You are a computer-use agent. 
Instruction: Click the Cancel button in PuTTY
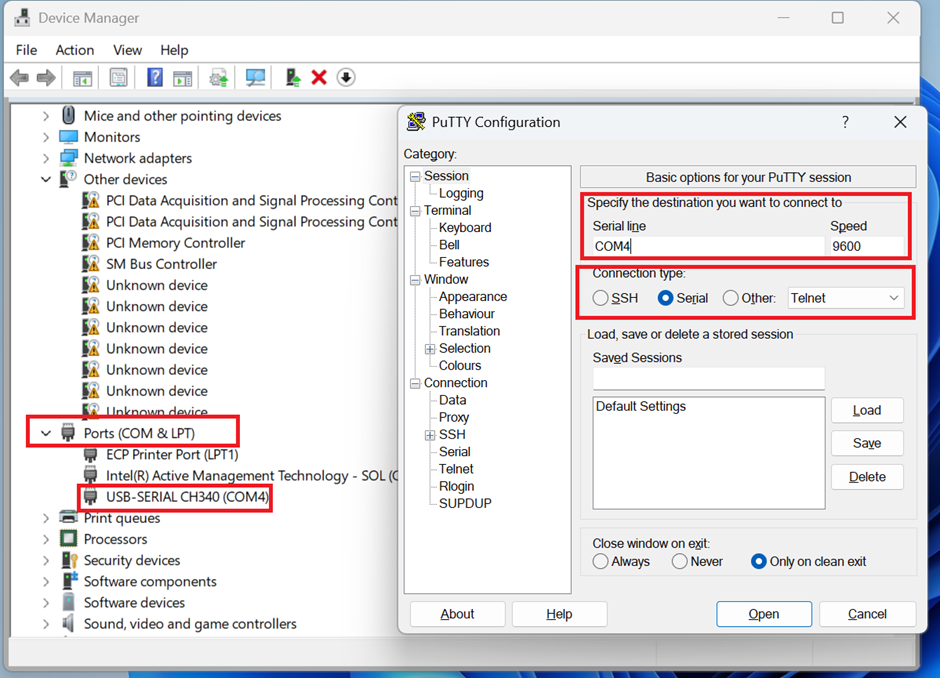867,614
